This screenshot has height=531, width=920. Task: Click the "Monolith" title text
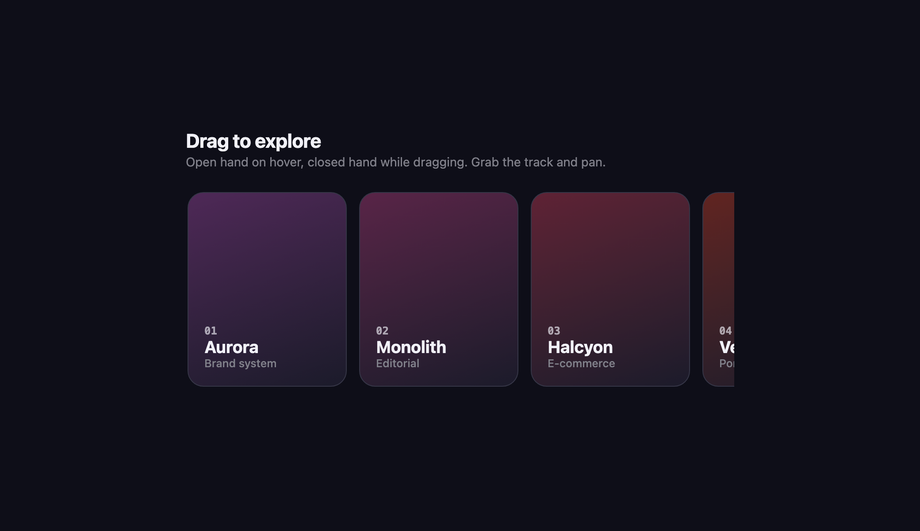coord(411,347)
